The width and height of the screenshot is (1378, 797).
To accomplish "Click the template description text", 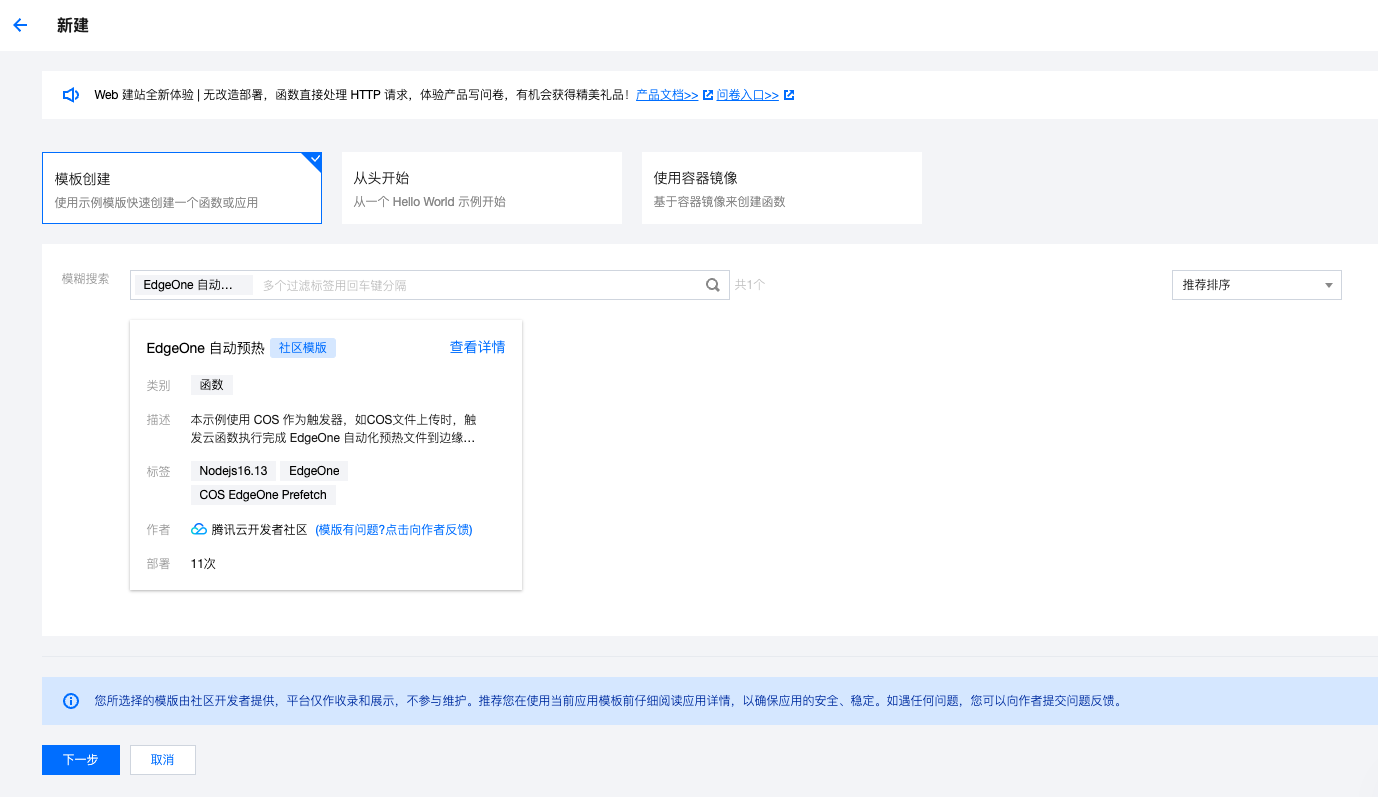I will point(333,429).
